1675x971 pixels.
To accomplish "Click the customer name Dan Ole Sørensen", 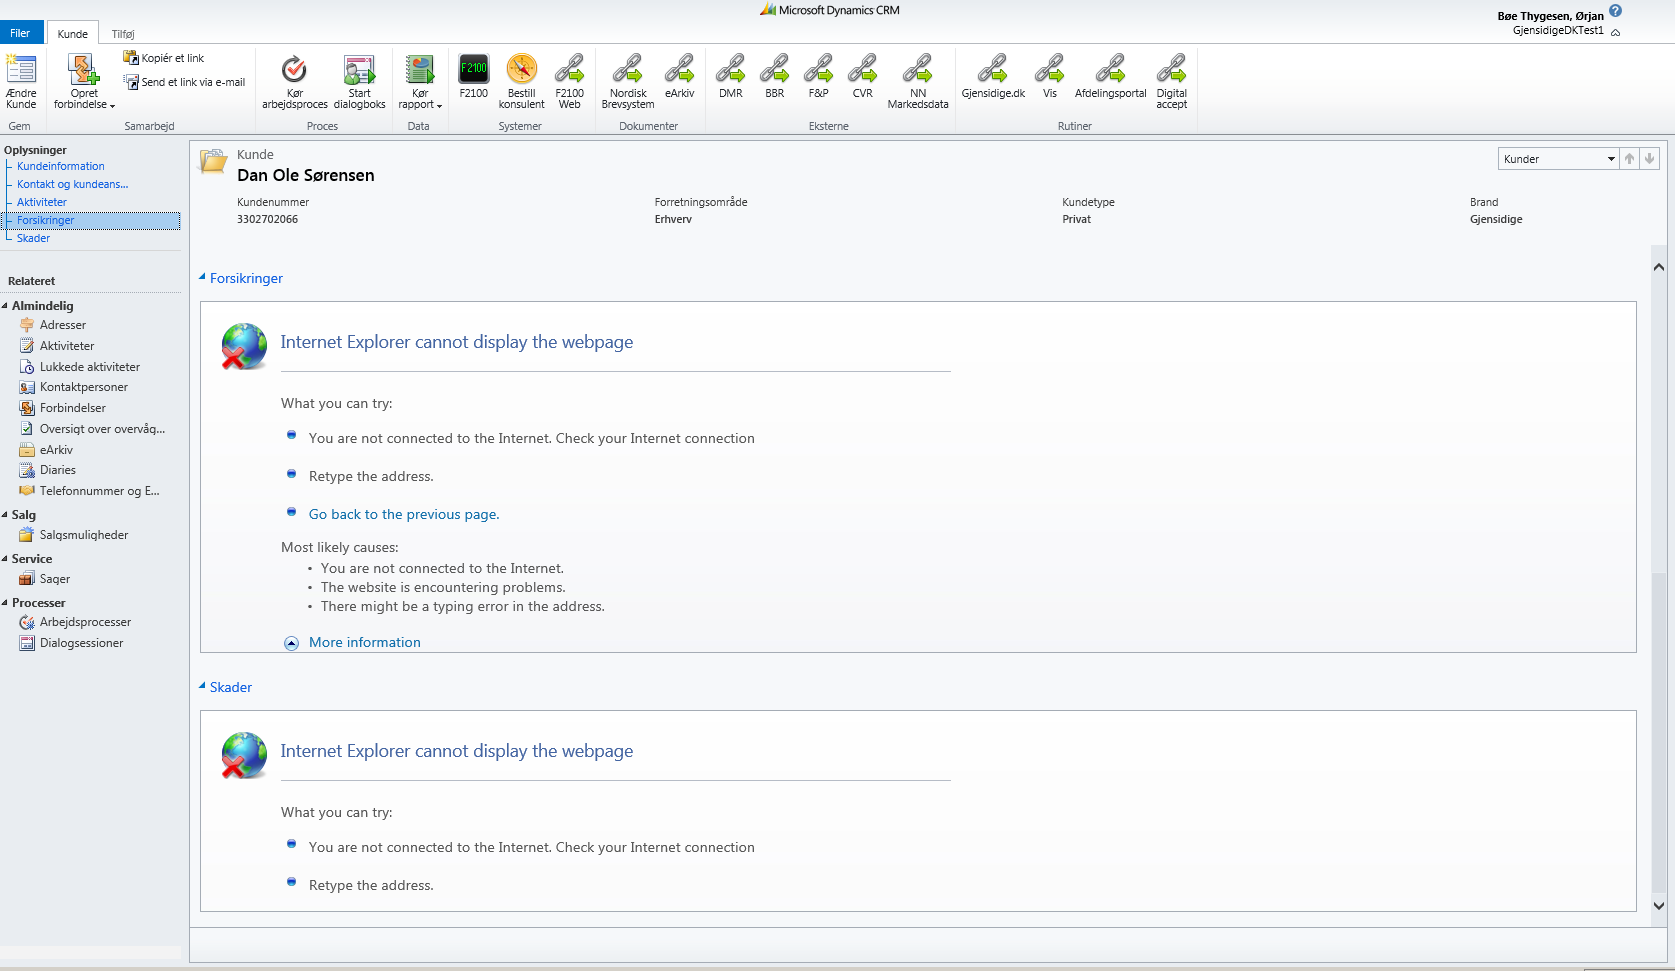I will pos(306,175).
